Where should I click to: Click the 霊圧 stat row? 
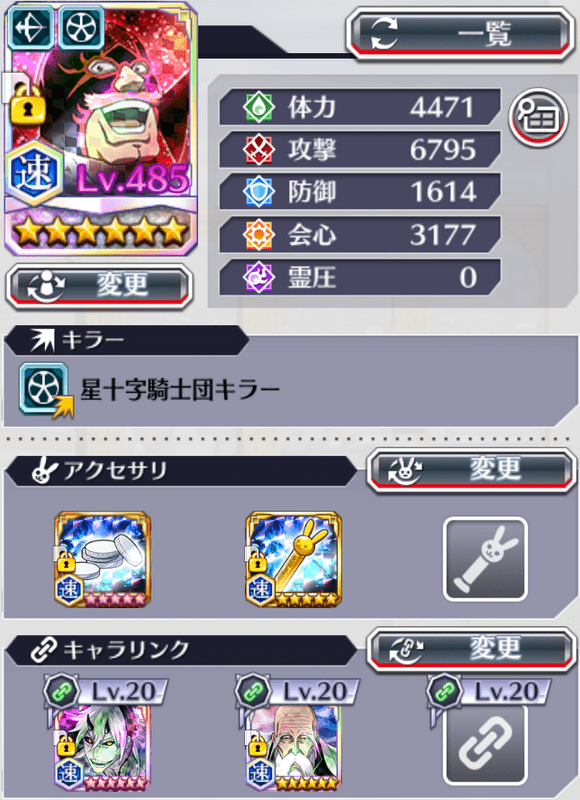click(x=360, y=278)
